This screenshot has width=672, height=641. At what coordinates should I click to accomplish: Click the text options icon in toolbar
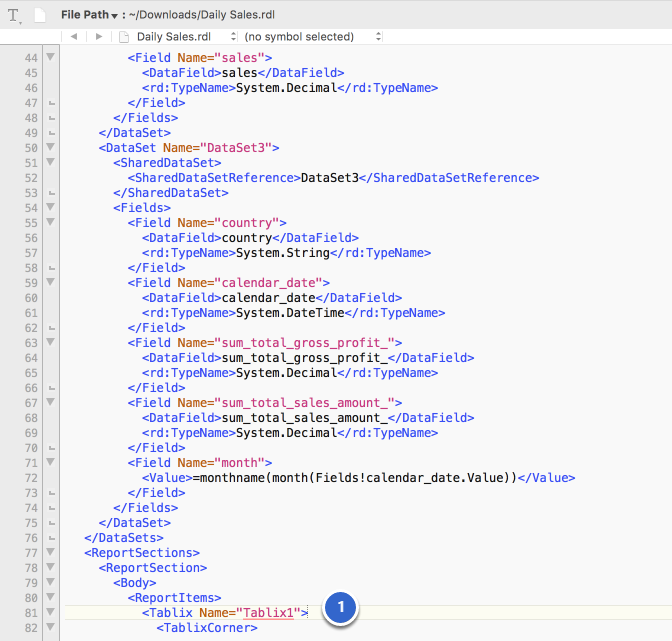(x=14, y=16)
